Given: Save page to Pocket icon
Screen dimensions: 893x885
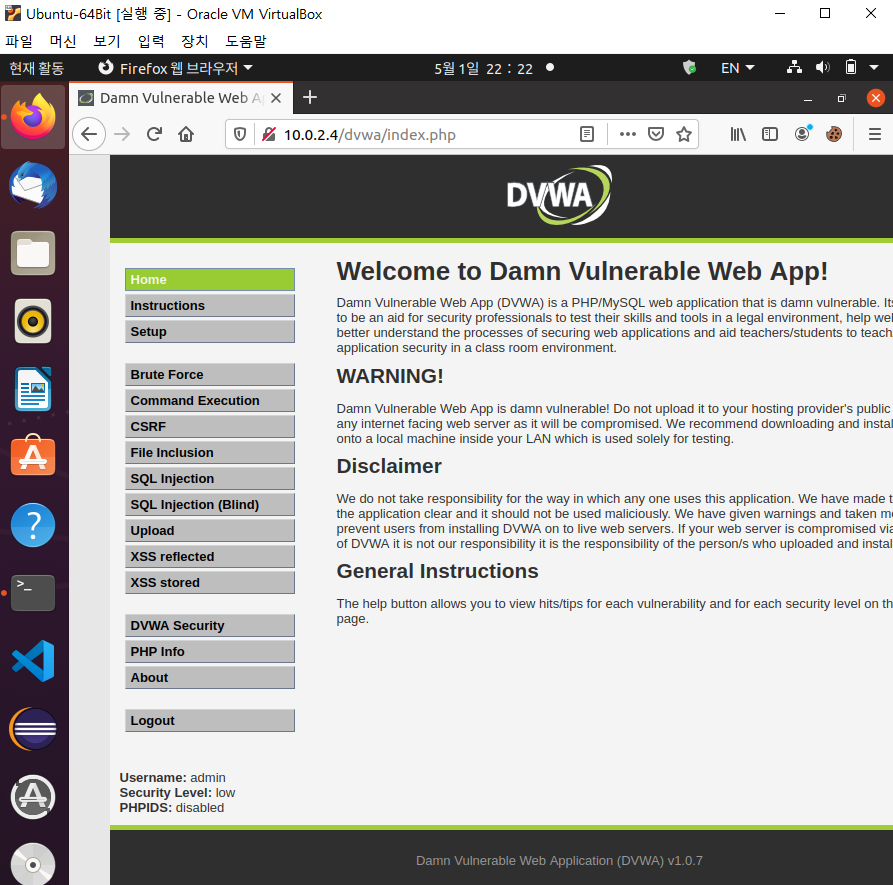Looking at the screenshot, I should click(x=656, y=134).
